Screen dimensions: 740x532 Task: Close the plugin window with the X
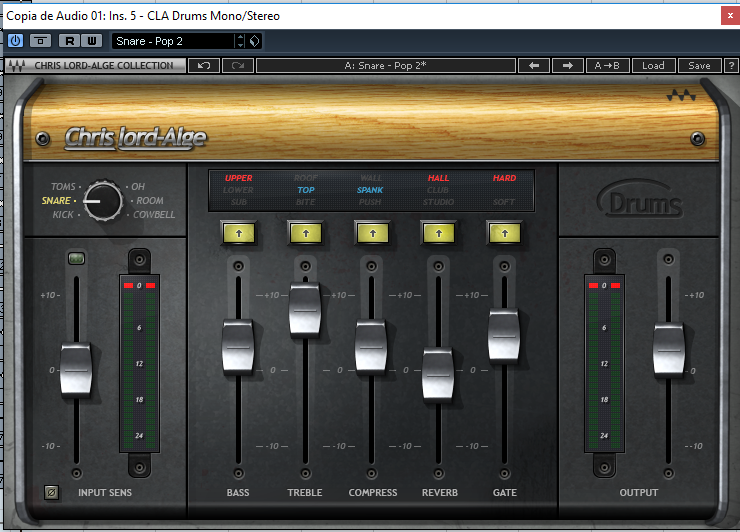731,16
